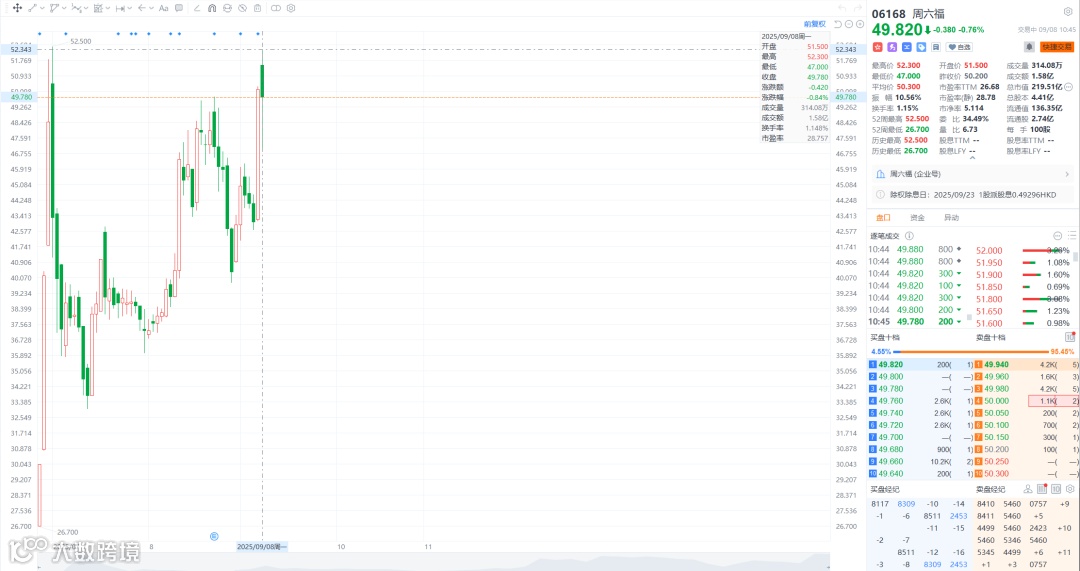Screen dimensions: 1080x571
Task: Toggle the lock drawings tool
Action: point(227,8)
